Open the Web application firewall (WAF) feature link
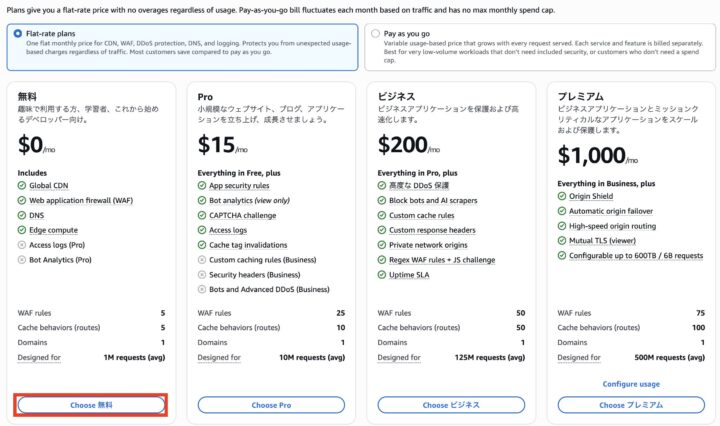 (x=81, y=201)
